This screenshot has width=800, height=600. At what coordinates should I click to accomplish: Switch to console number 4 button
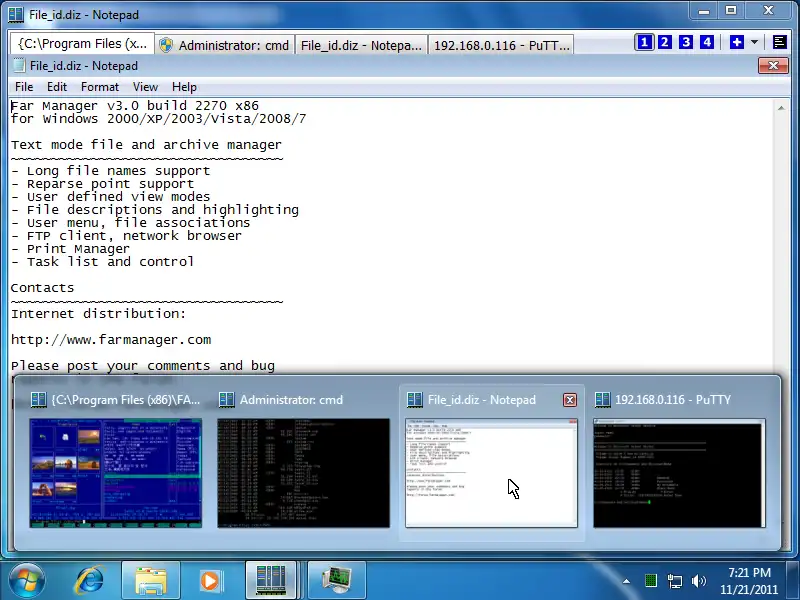point(707,42)
